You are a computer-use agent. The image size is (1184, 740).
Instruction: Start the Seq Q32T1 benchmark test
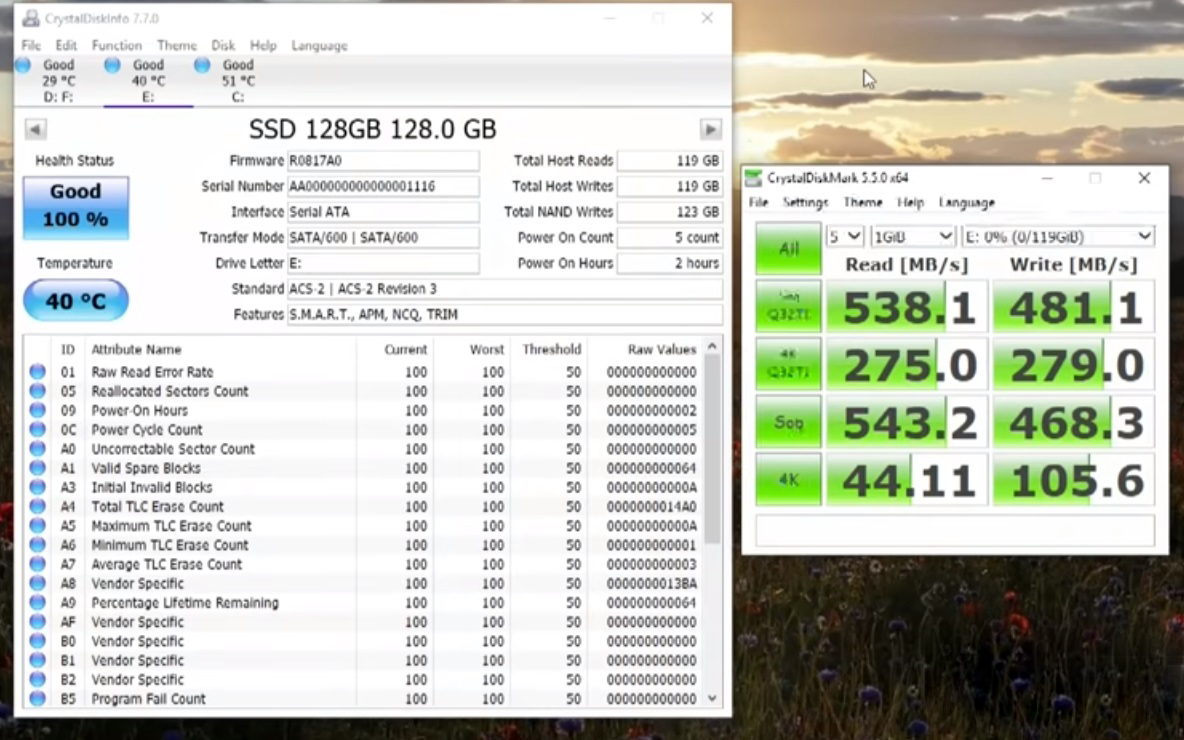point(788,306)
